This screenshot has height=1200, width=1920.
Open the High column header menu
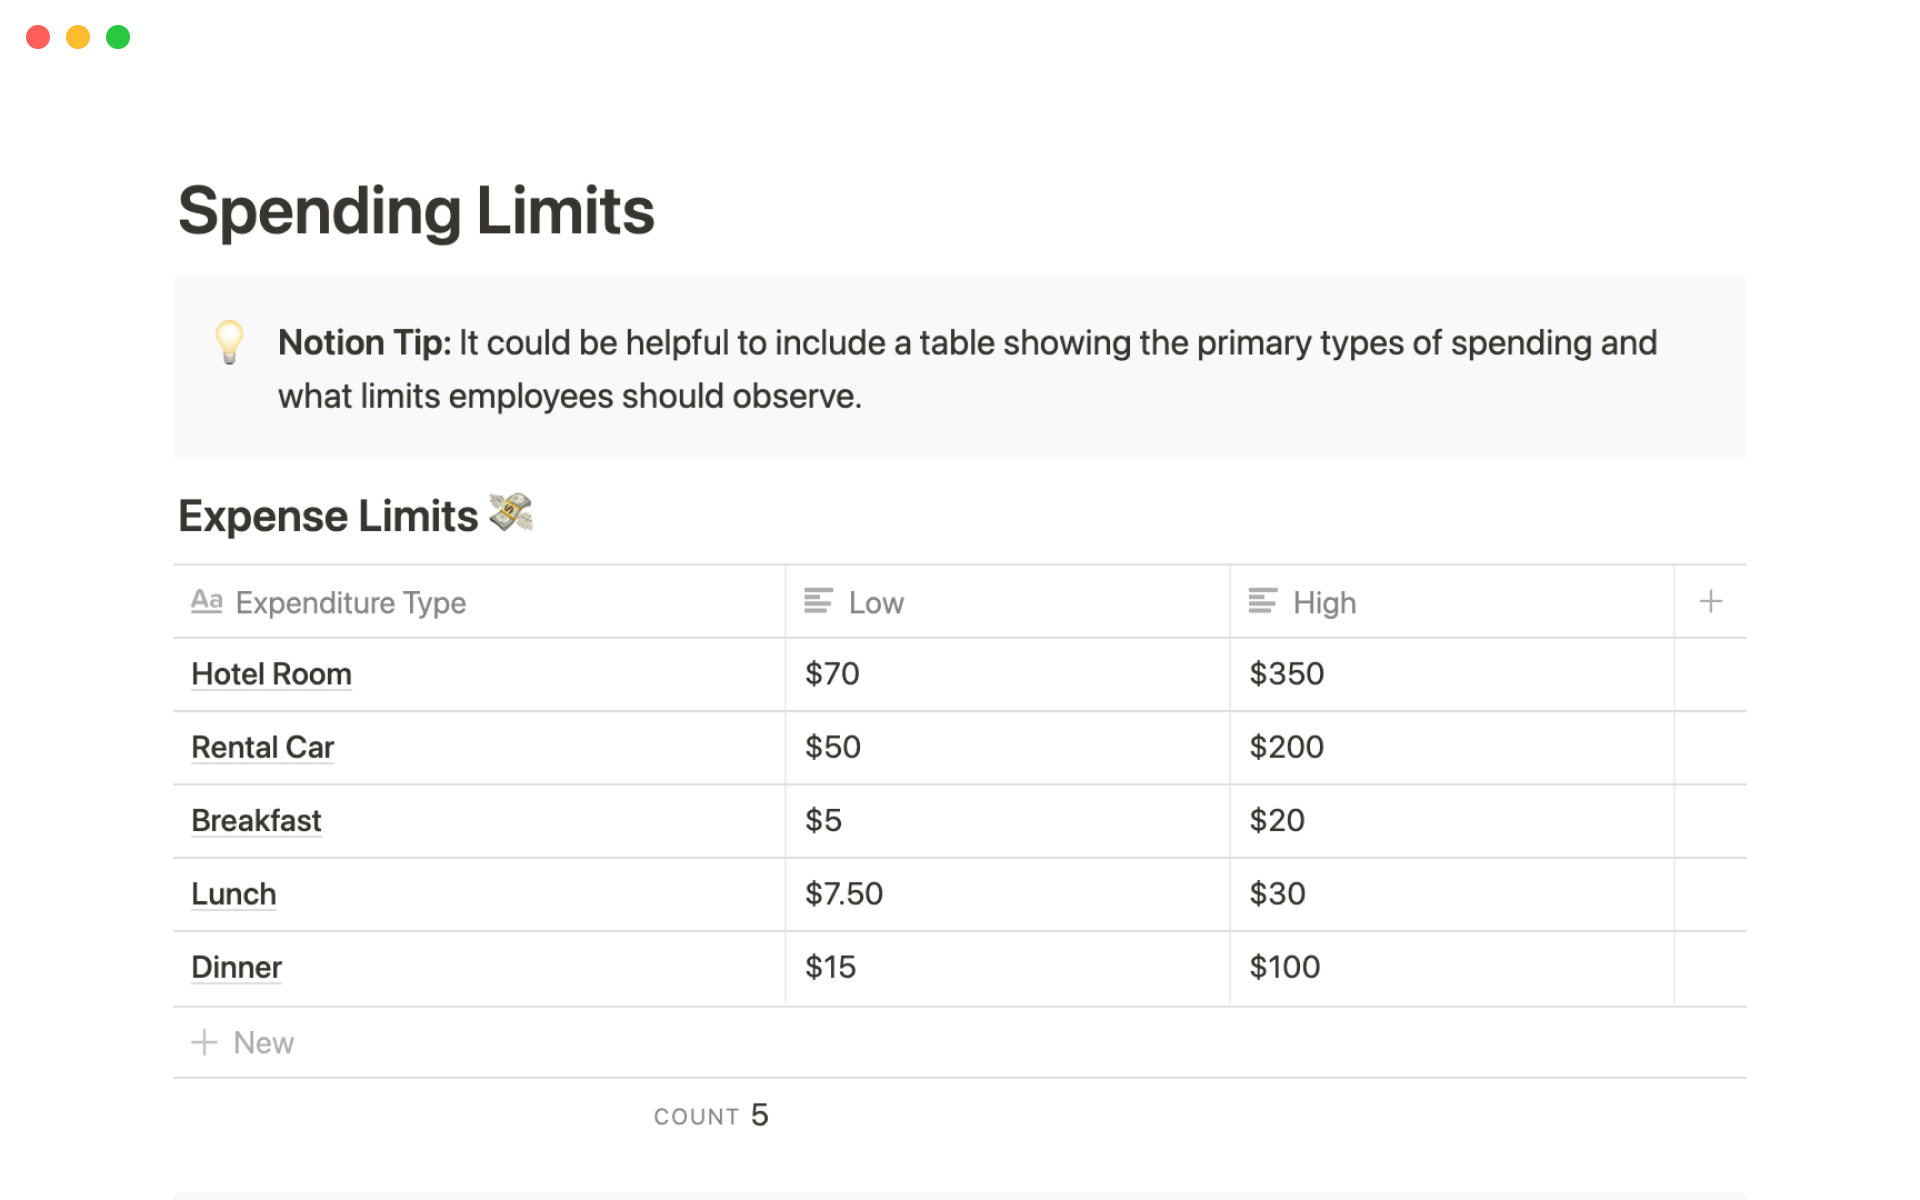coord(1324,603)
